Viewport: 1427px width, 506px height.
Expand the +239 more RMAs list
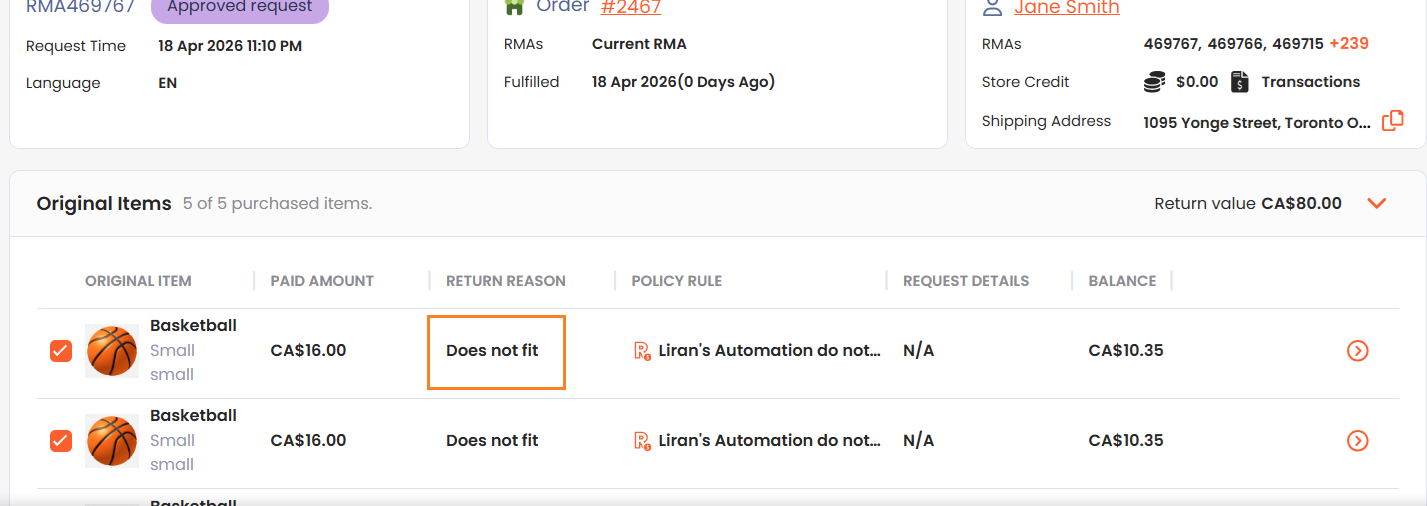click(1348, 44)
